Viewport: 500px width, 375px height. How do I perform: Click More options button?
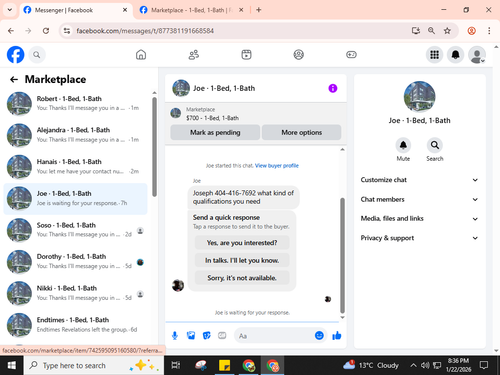tap(302, 132)
